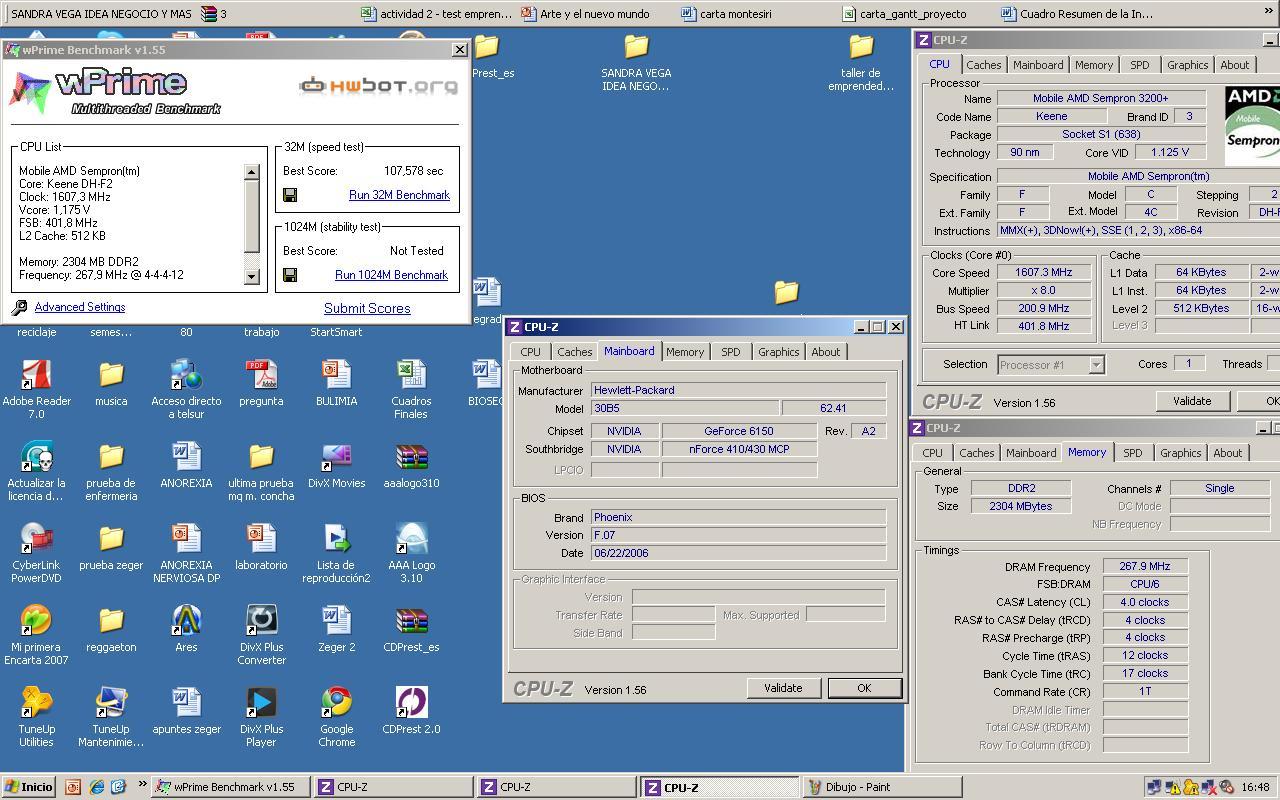Open Internet Explorer in quick launch
Viewport: 1280px width, 800px height.
97,787
